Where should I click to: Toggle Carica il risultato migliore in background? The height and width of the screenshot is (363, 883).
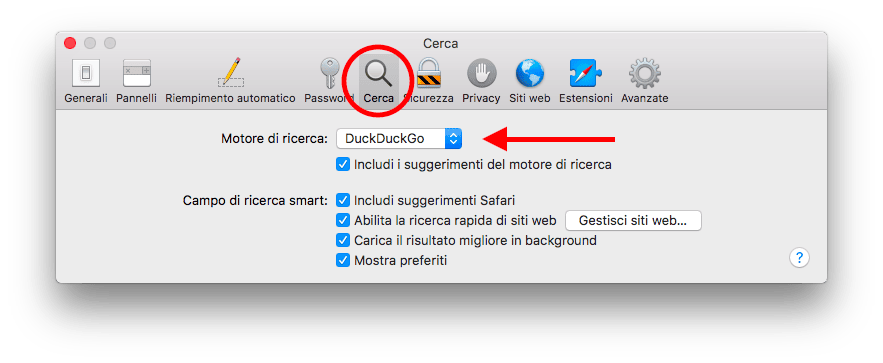click(343, 240)
